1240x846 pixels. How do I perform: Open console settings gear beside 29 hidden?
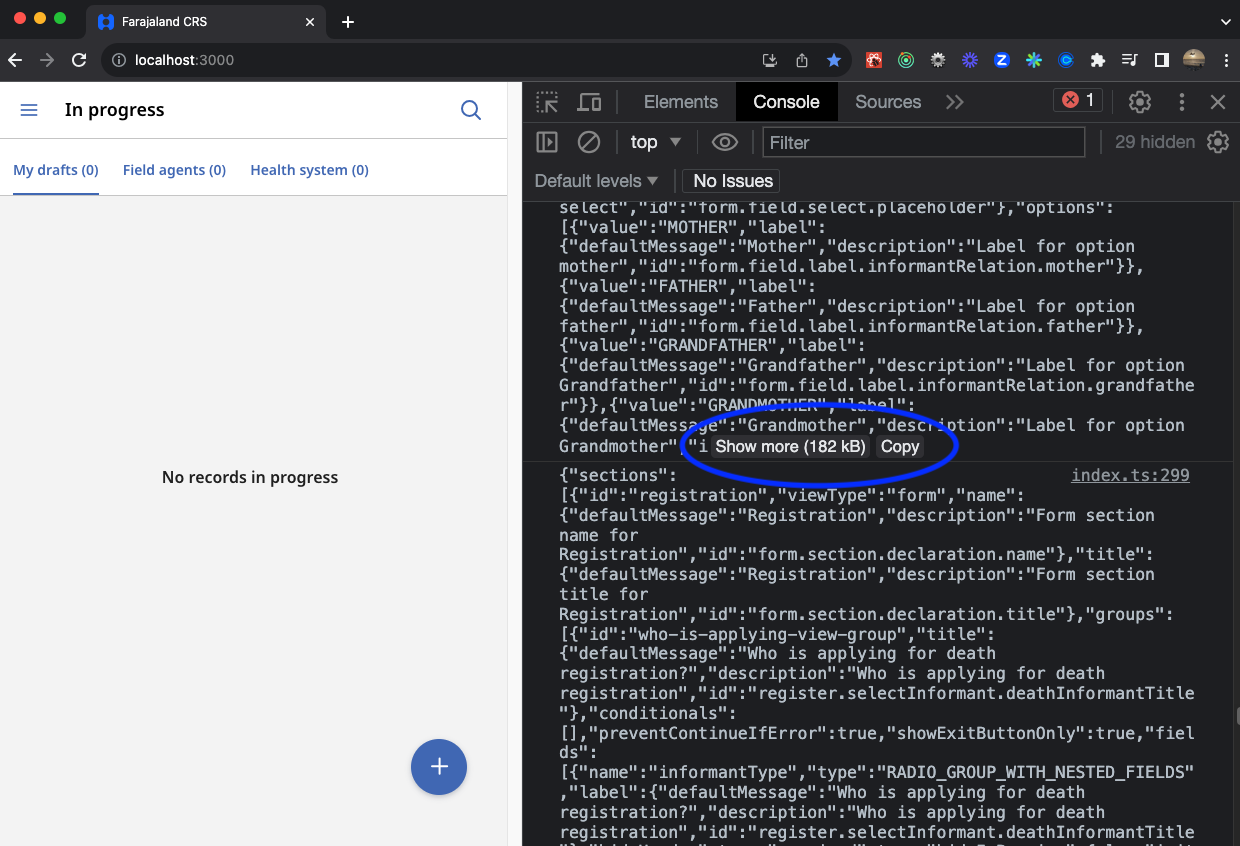(x=1217, y=142)
